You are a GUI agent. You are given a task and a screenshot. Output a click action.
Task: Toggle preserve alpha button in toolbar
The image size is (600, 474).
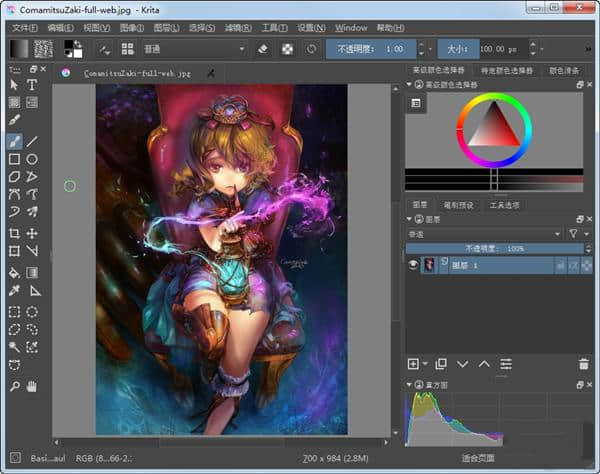287,48
